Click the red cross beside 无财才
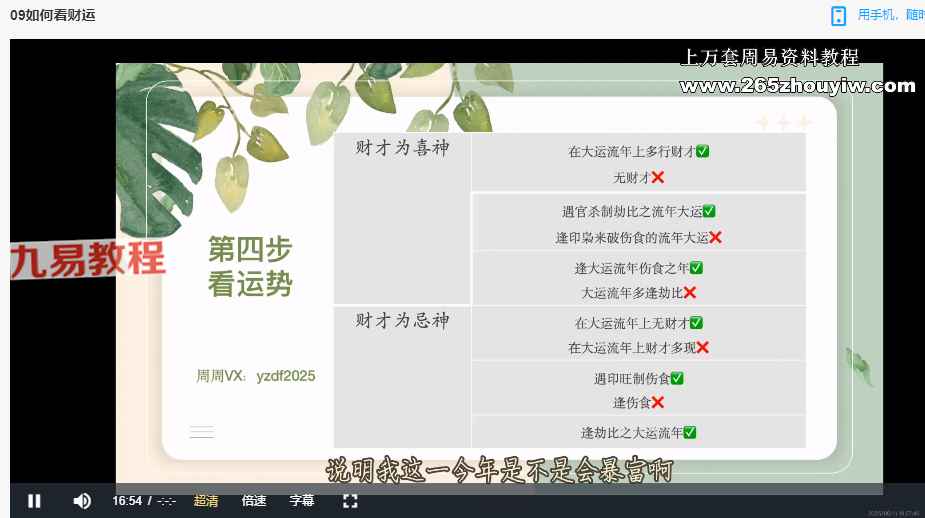 coord(658,178)
